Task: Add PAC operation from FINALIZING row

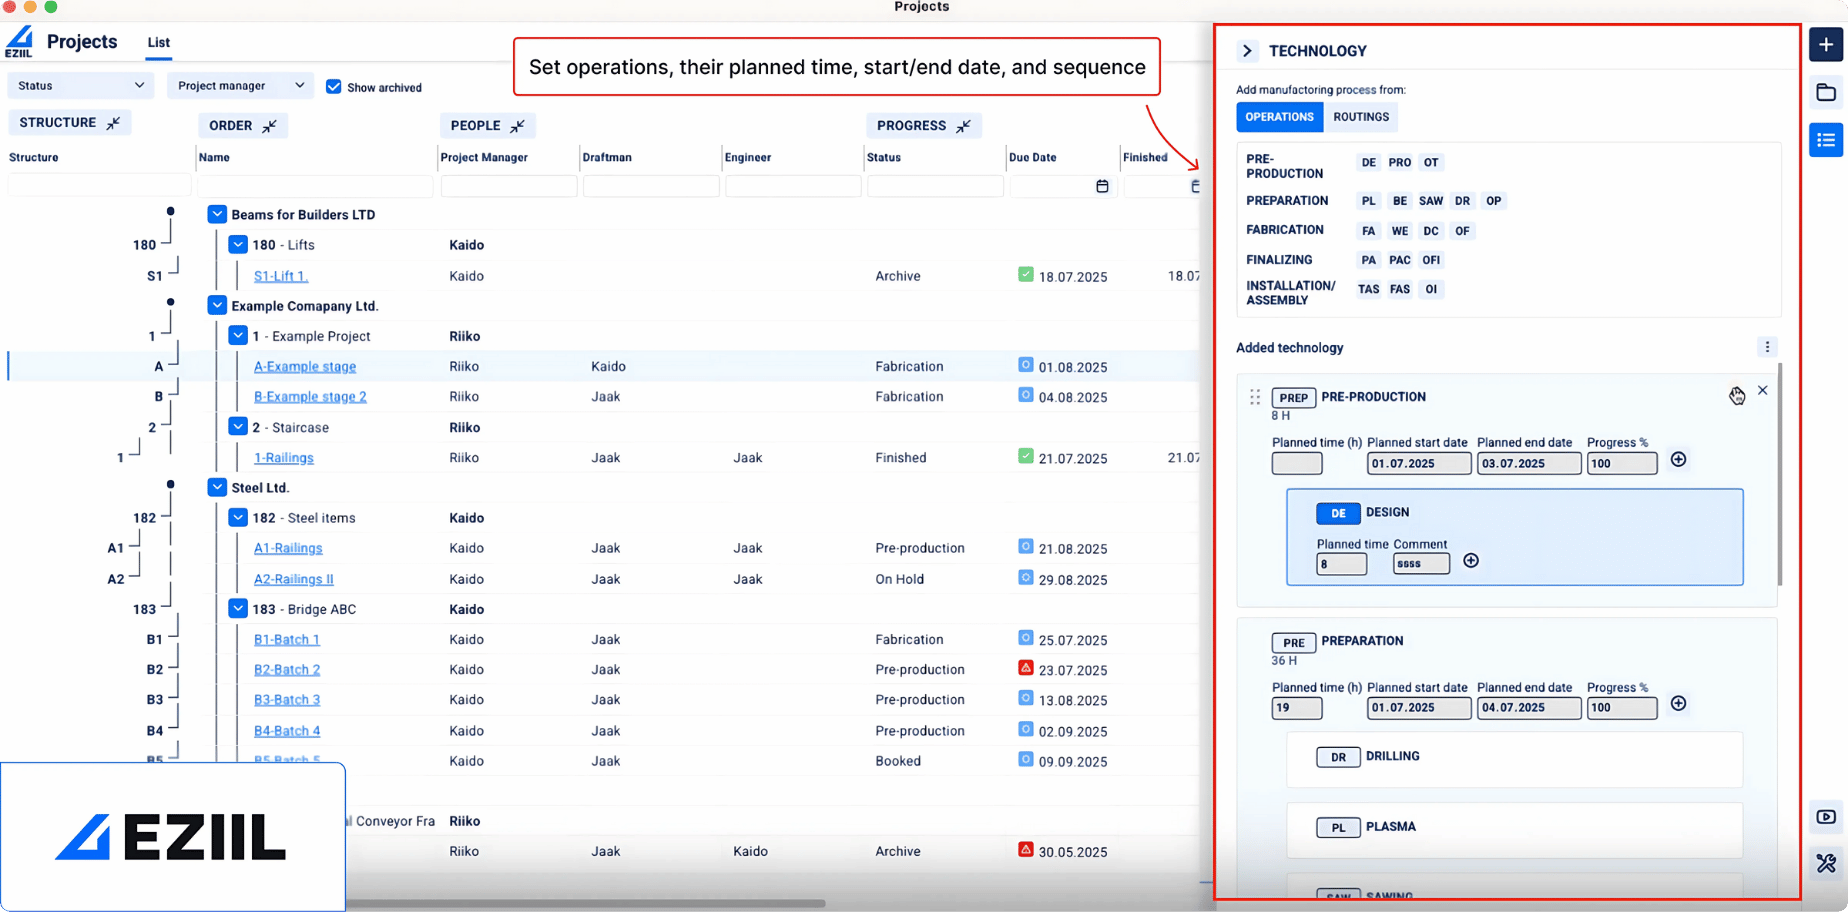Action: tap(1400, 260)
